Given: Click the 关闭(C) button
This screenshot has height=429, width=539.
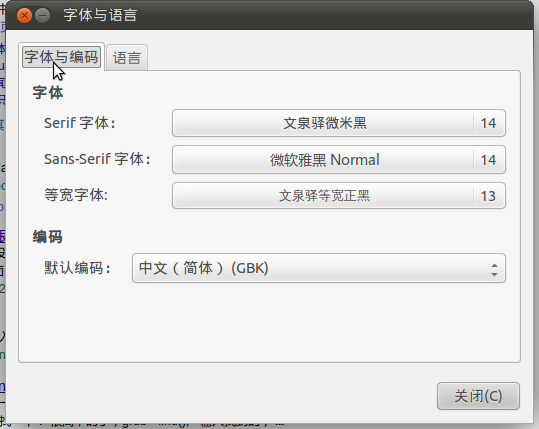Looking at the screenshot, I should coord(478,396).
